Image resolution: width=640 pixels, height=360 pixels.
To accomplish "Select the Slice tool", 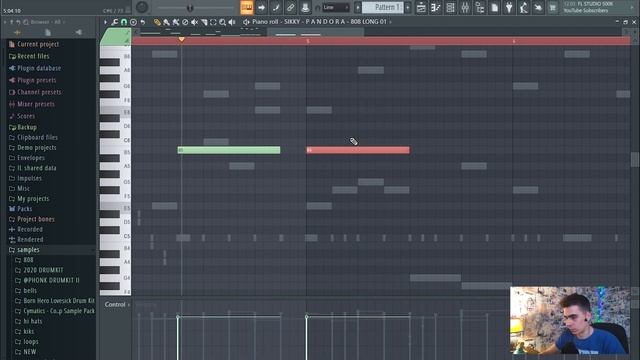I will (x=204, y=22).
